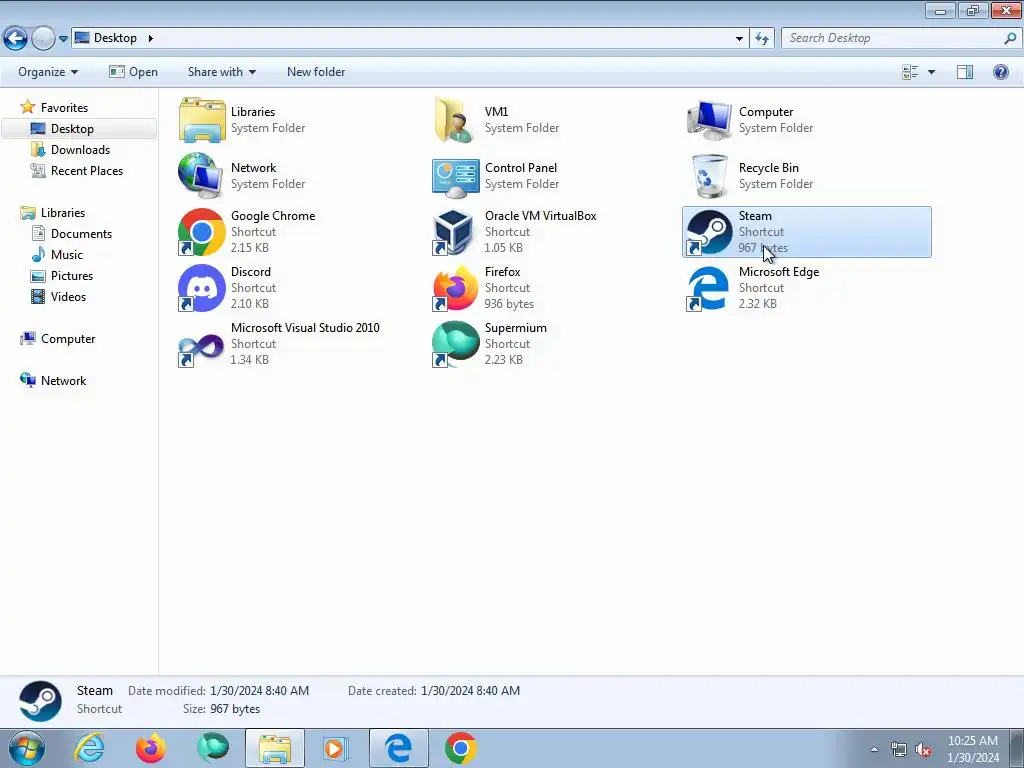Select the Computer icon in file list
The image size is (1024, 768).
coord(709,120)
